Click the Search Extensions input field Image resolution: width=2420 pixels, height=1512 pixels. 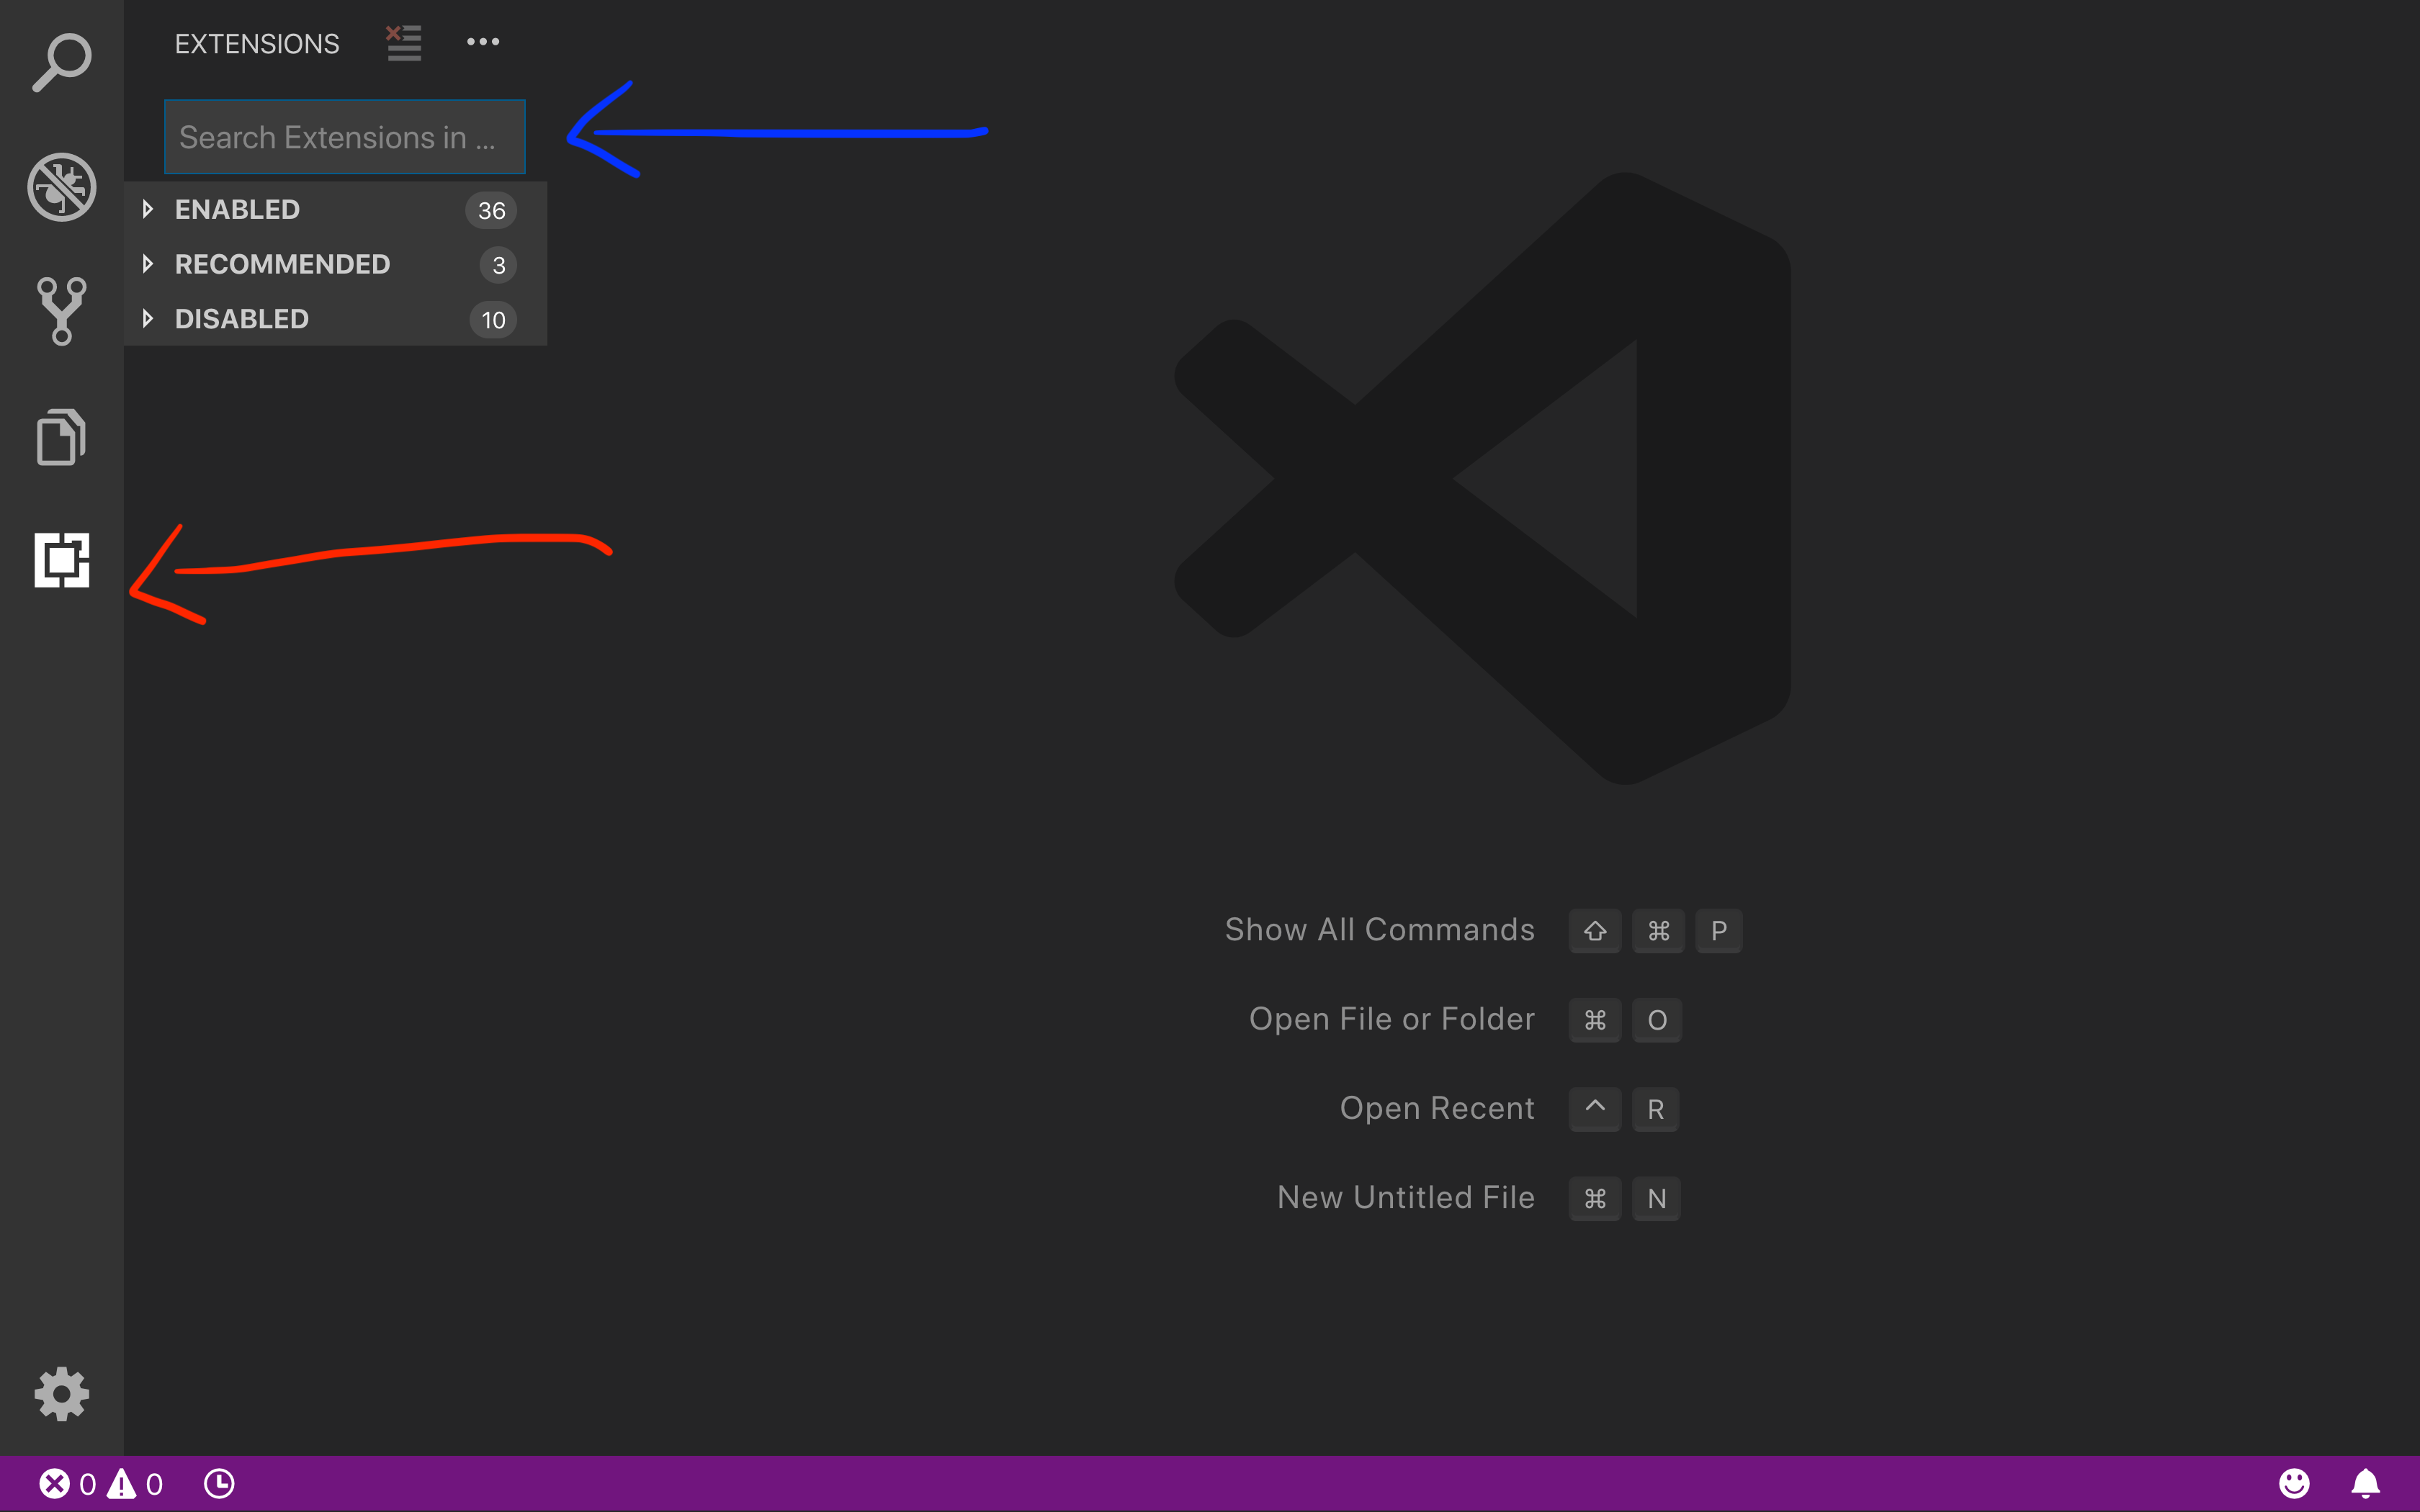click(x=344, y=137)
